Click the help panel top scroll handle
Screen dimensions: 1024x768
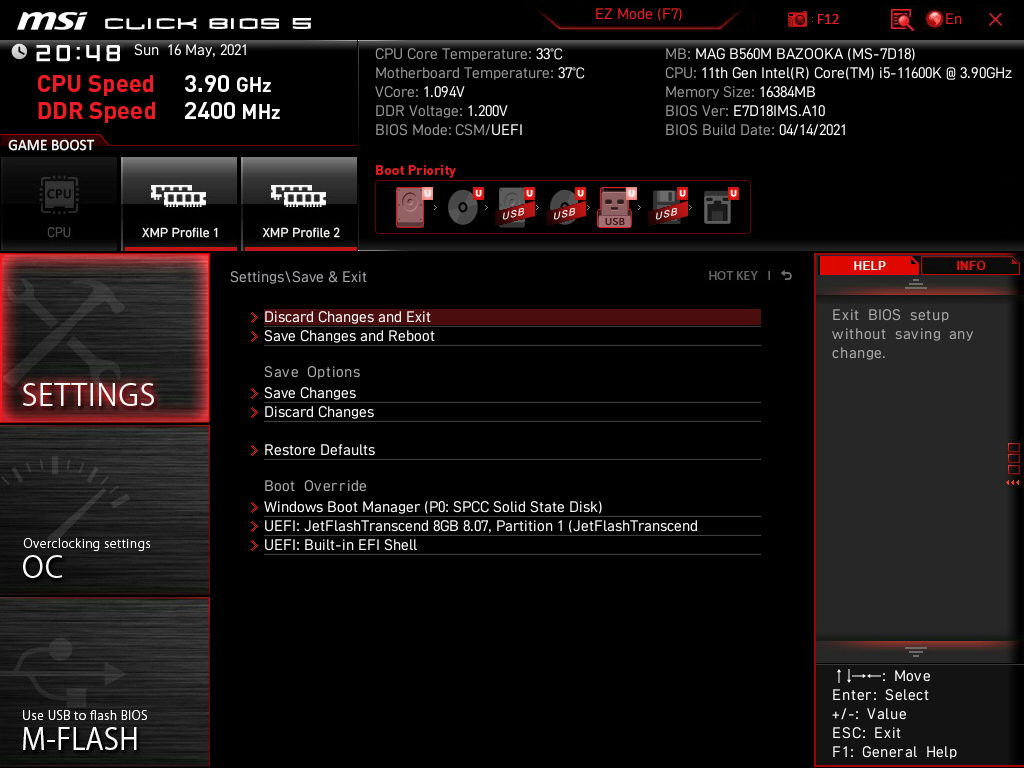point(916,283)
